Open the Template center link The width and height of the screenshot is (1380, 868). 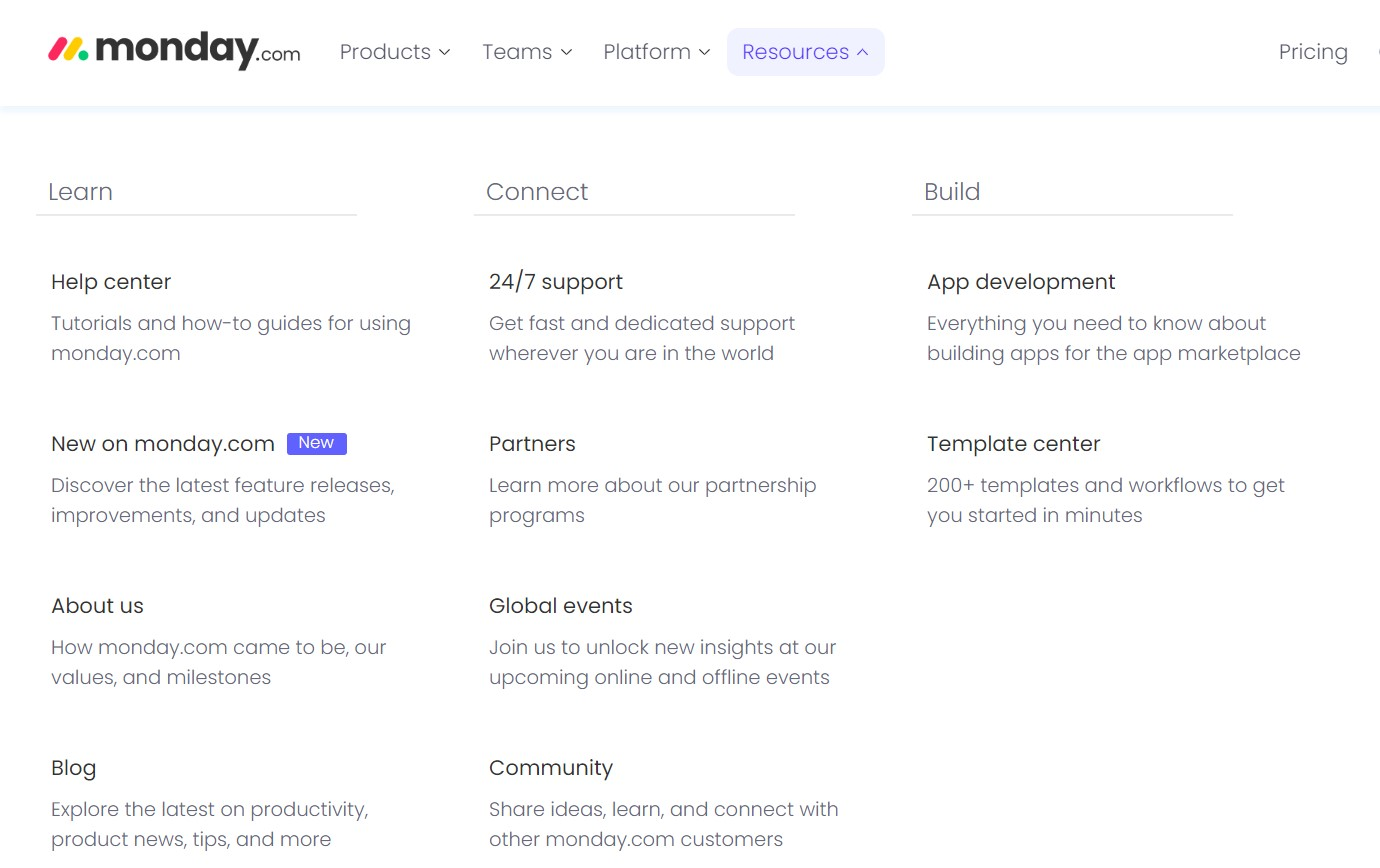click(1013, 444)
